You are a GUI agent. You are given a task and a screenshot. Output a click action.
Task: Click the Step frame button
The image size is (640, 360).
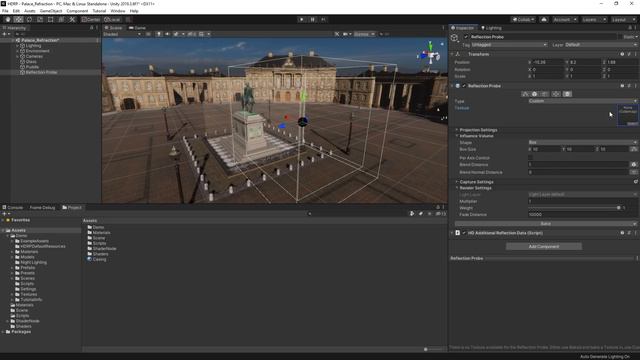click(324, 19)
